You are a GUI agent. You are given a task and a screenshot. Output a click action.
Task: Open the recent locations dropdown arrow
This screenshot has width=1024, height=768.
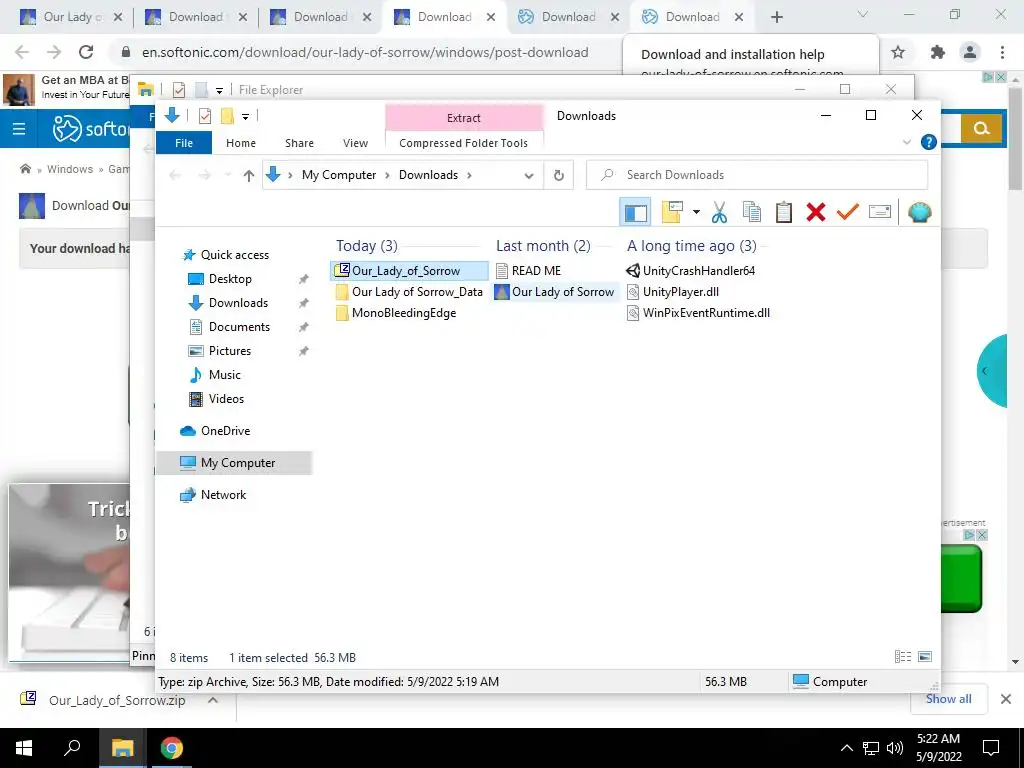click(228, 175)
